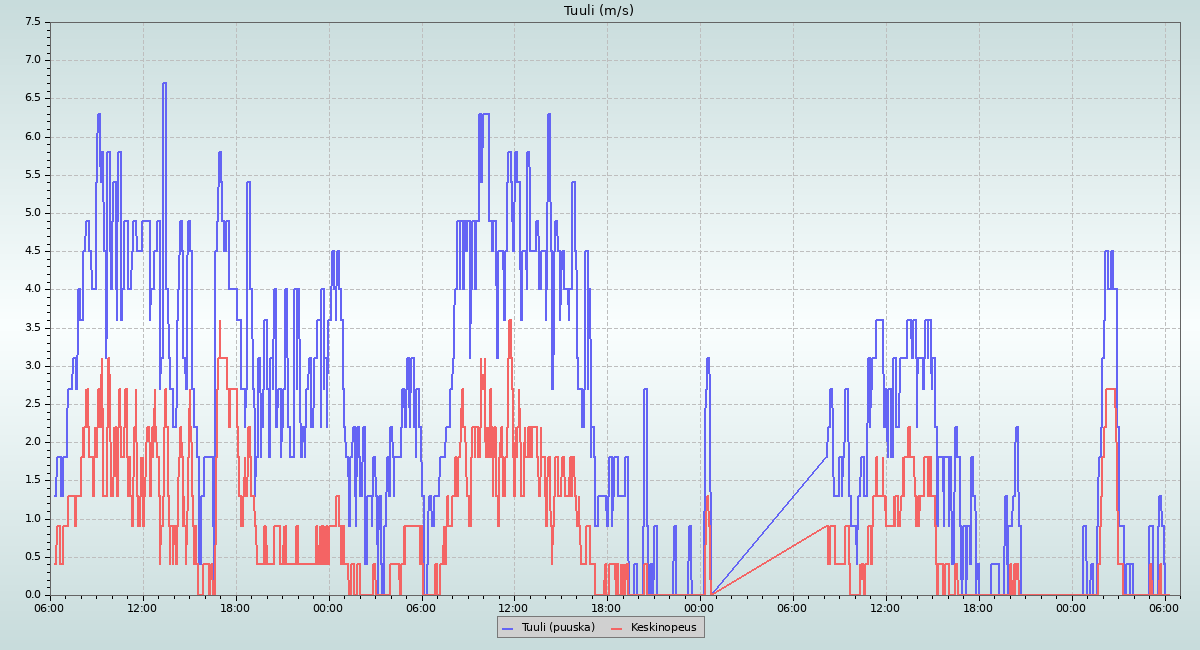
Task: Click the tallest blue gust peak near 6.7
Action: pyautogui.click(x=164, y=84)
